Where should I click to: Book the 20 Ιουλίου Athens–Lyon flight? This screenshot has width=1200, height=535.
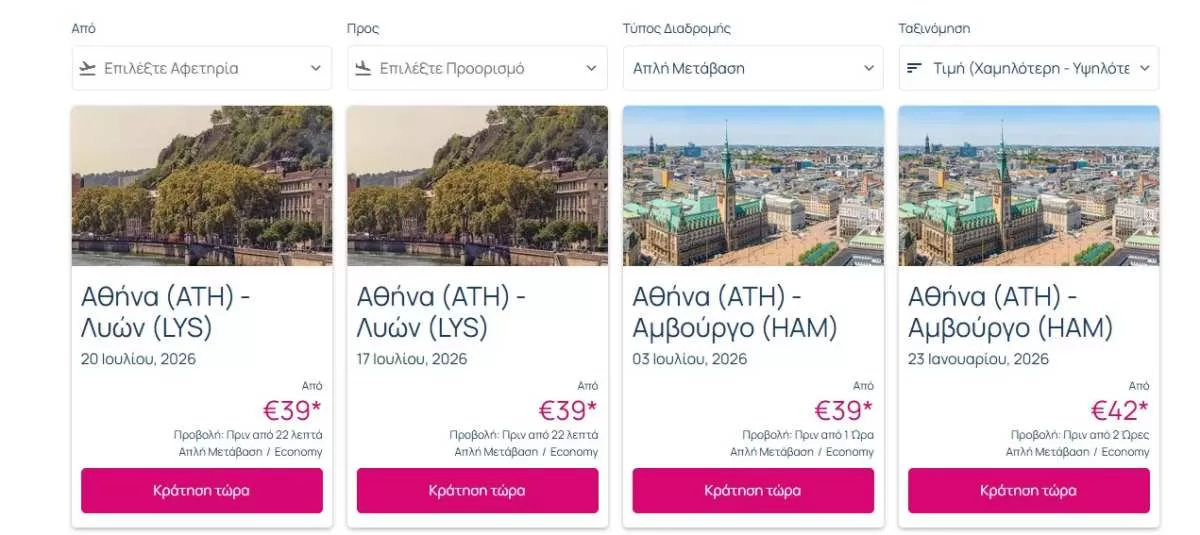(x=202, y=491)
